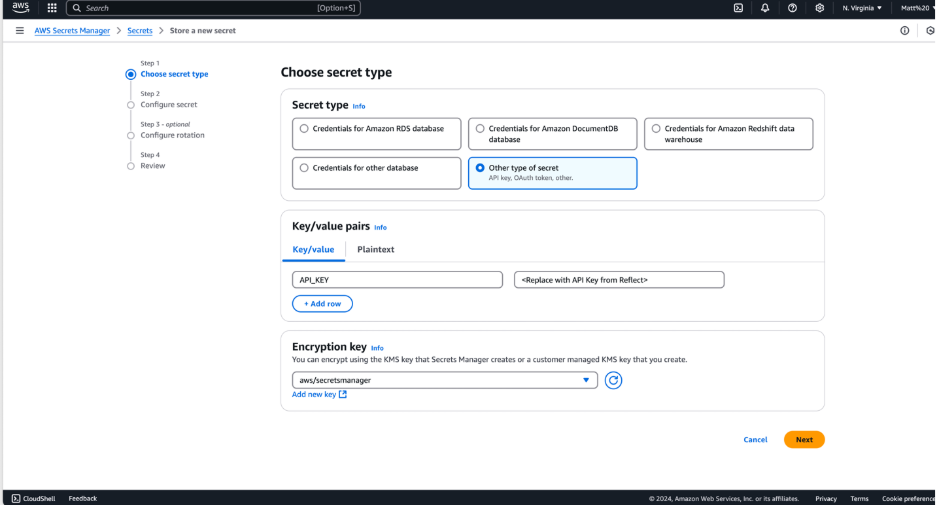Open the CloudShell icon in top bar
The width and height of the screenshot is (936, 505).
[x=738, y=8]
